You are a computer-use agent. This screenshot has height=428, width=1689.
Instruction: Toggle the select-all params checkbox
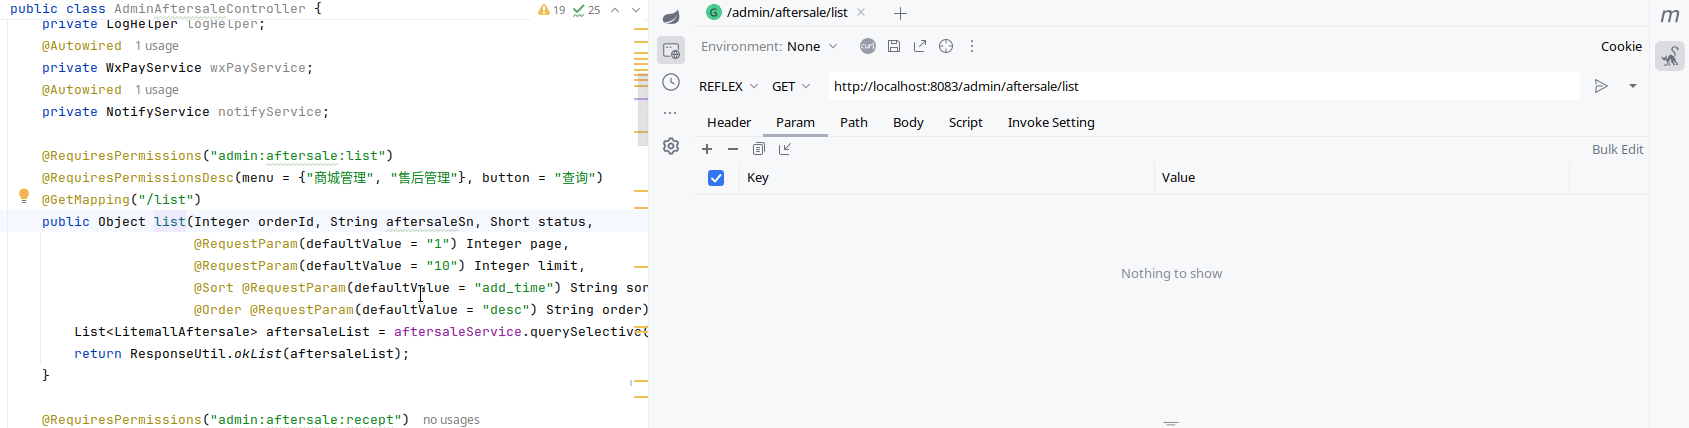pos(716,178)
